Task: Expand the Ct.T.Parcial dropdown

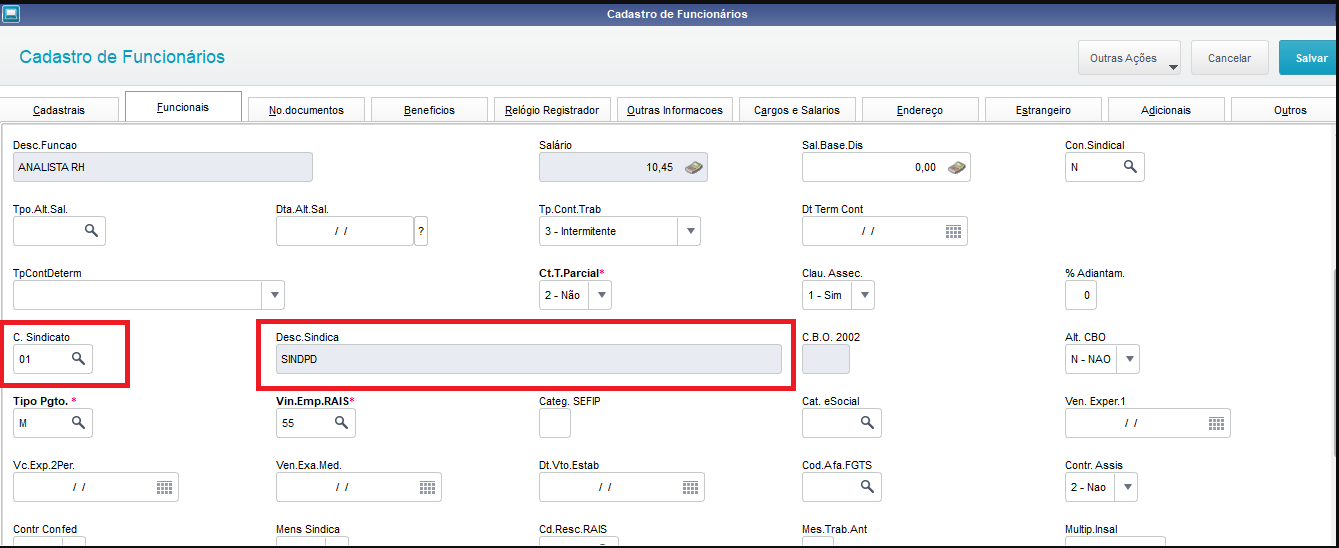Action: click(x=600, y=295)
